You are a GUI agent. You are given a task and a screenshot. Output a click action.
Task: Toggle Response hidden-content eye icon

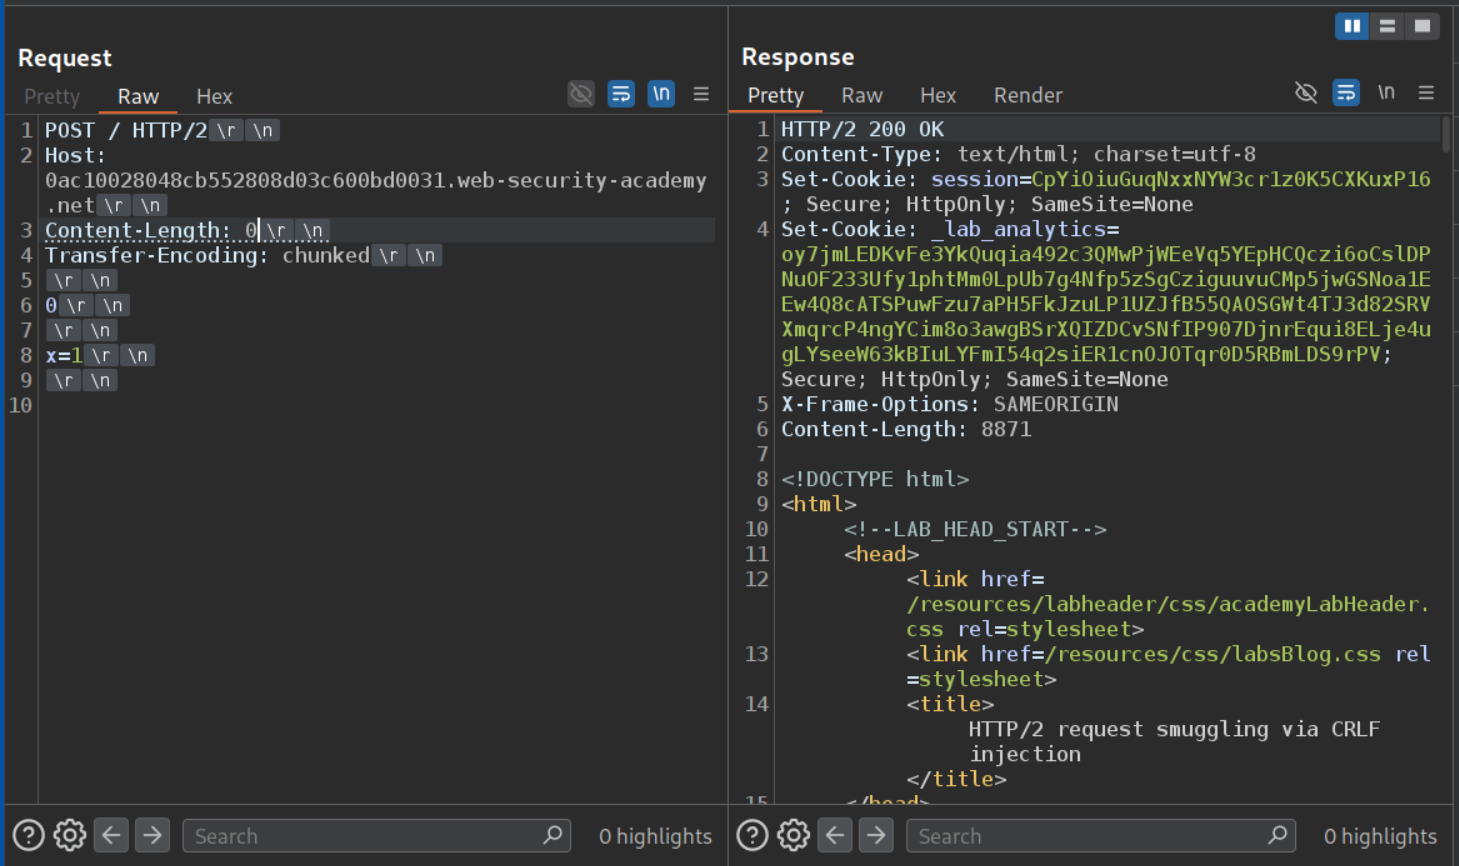pos(1306,93)
